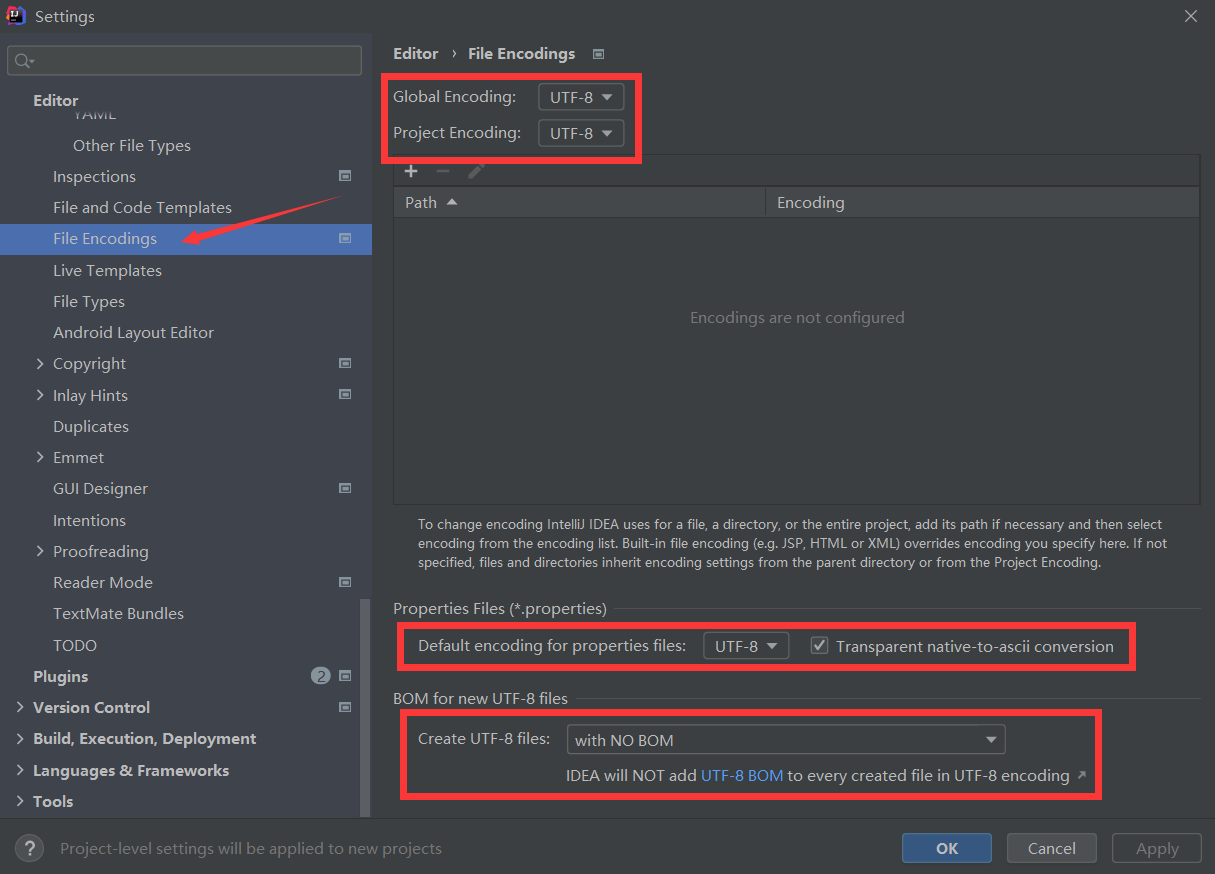This screenshot has height=874, width=1215.
Task: Click the external link arrow after UTF-8 encoding text
Action: click(x=1081, y=775)
